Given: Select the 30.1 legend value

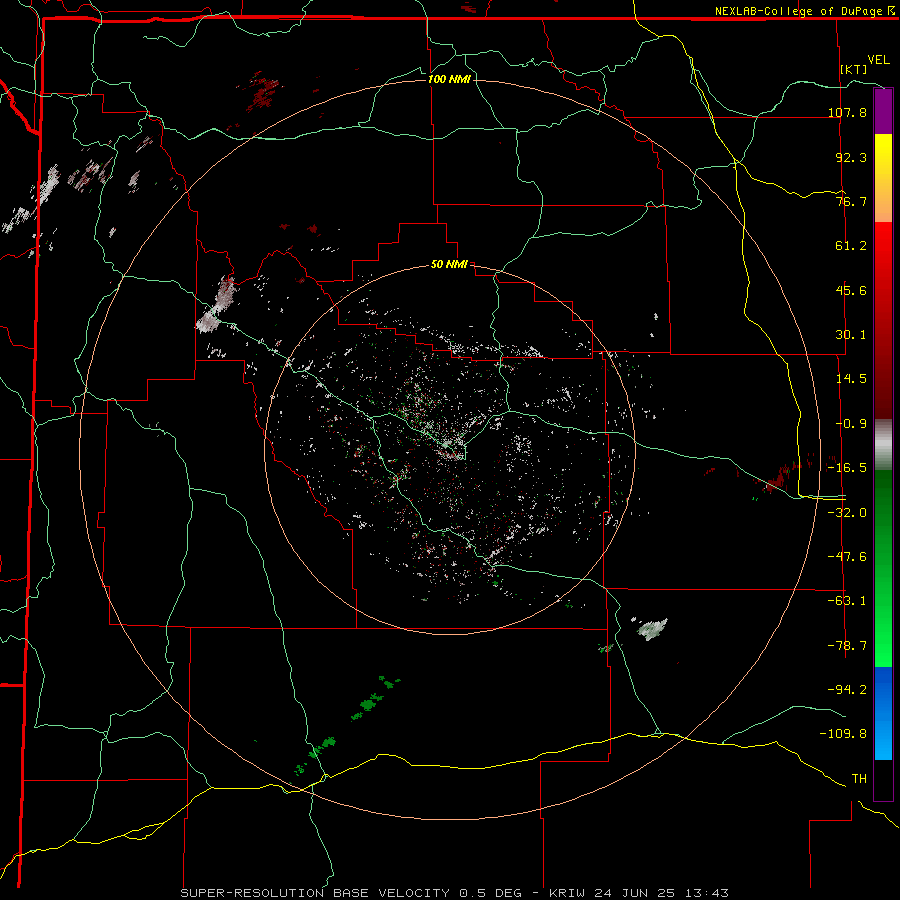Looking at the screenshot, I should [x=851, y=335].
